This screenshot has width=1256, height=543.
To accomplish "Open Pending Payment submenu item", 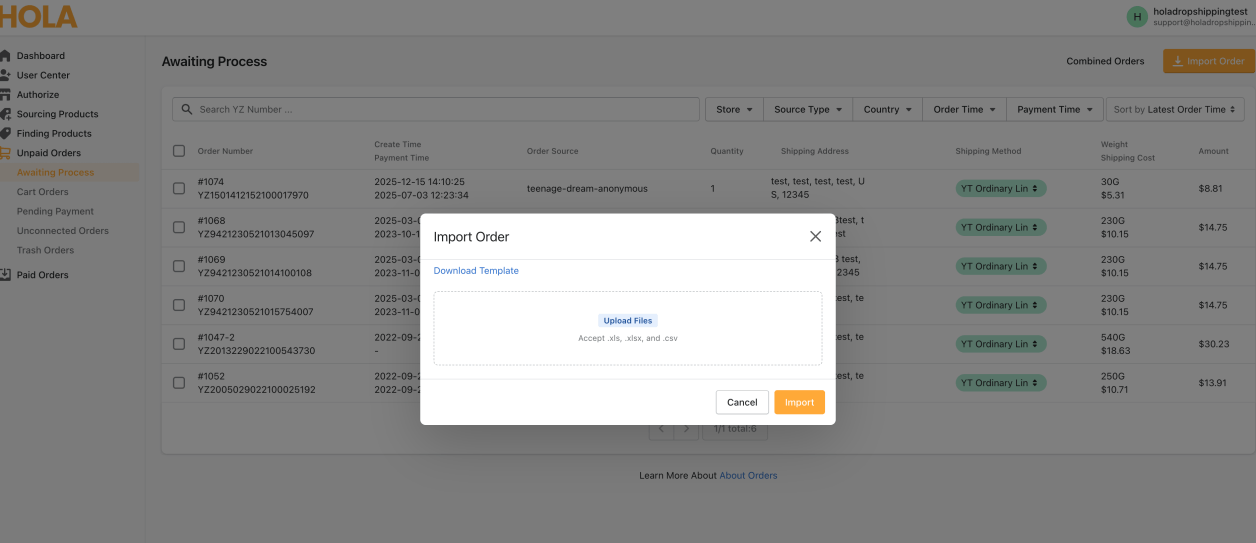I will tap(55, 211).
